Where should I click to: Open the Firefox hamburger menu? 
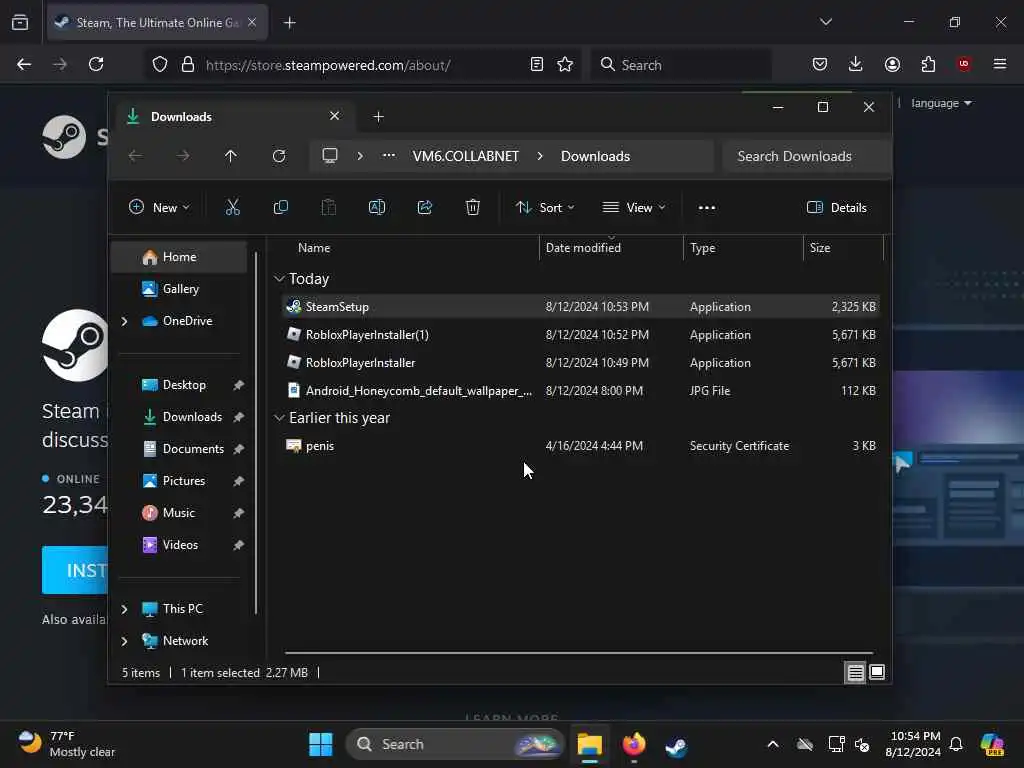point(1000,64)
